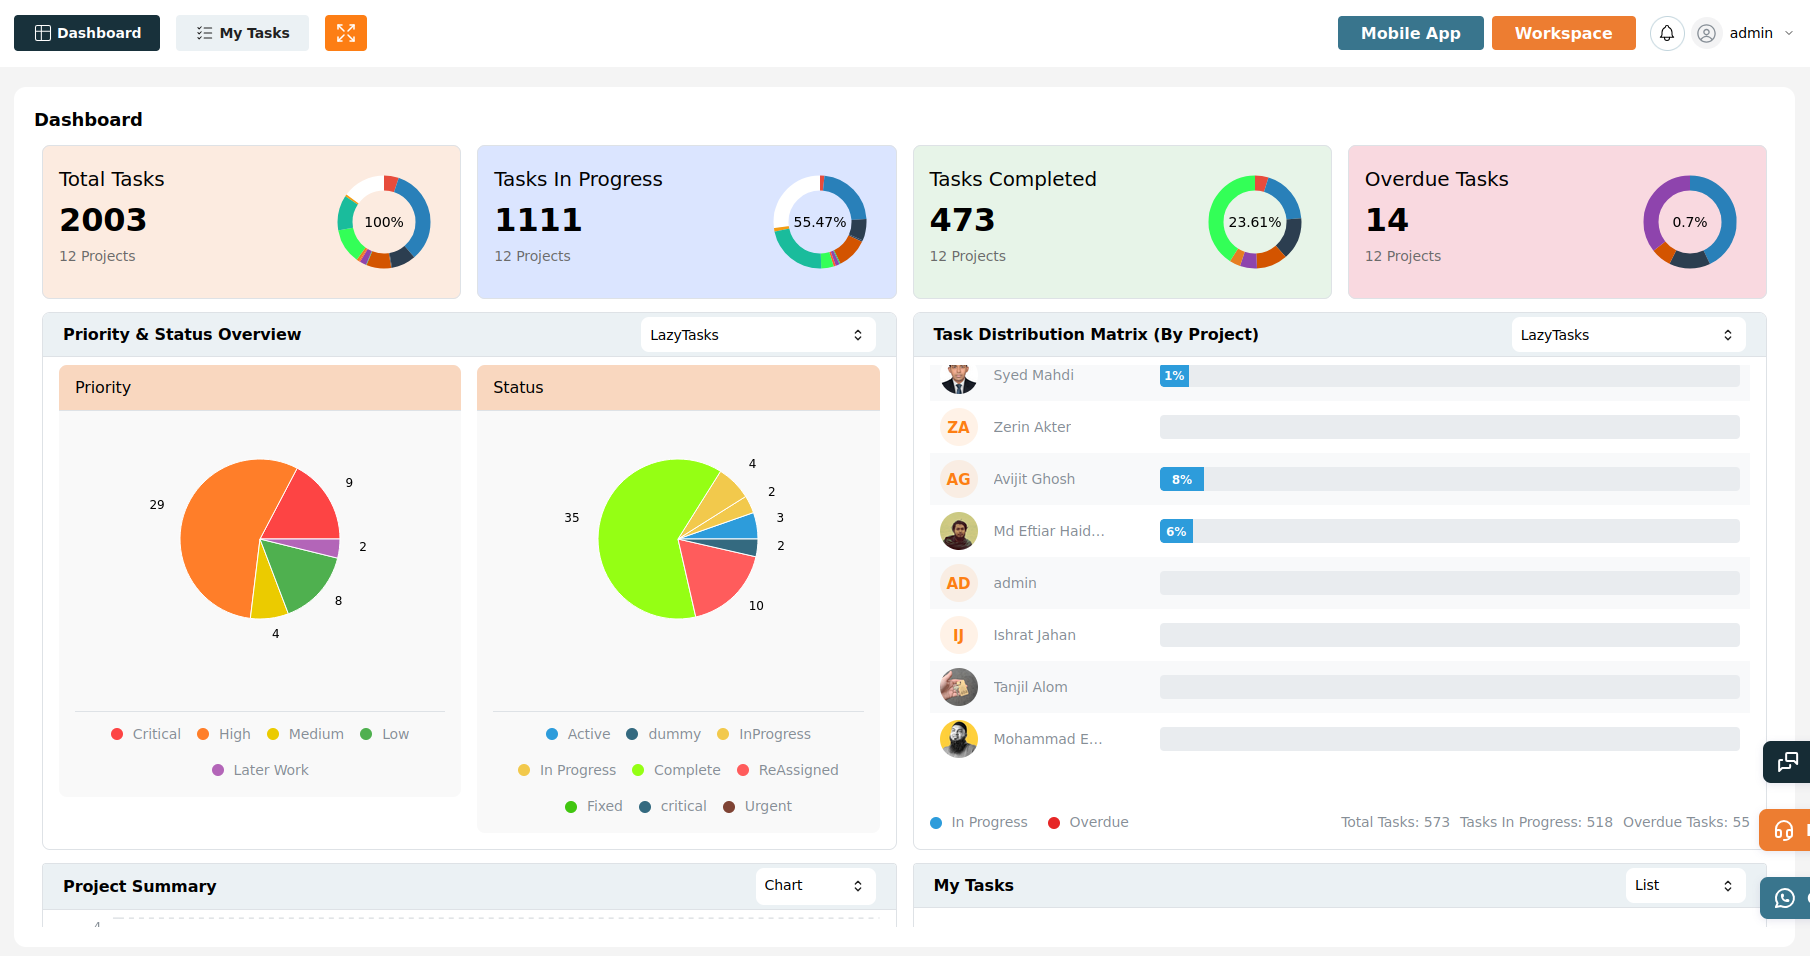The width and height of the screenshot is (1810, 956).
Task: Open LazyTasks dropdown in Task Distribution Matrix
Action: point(1628,335)
